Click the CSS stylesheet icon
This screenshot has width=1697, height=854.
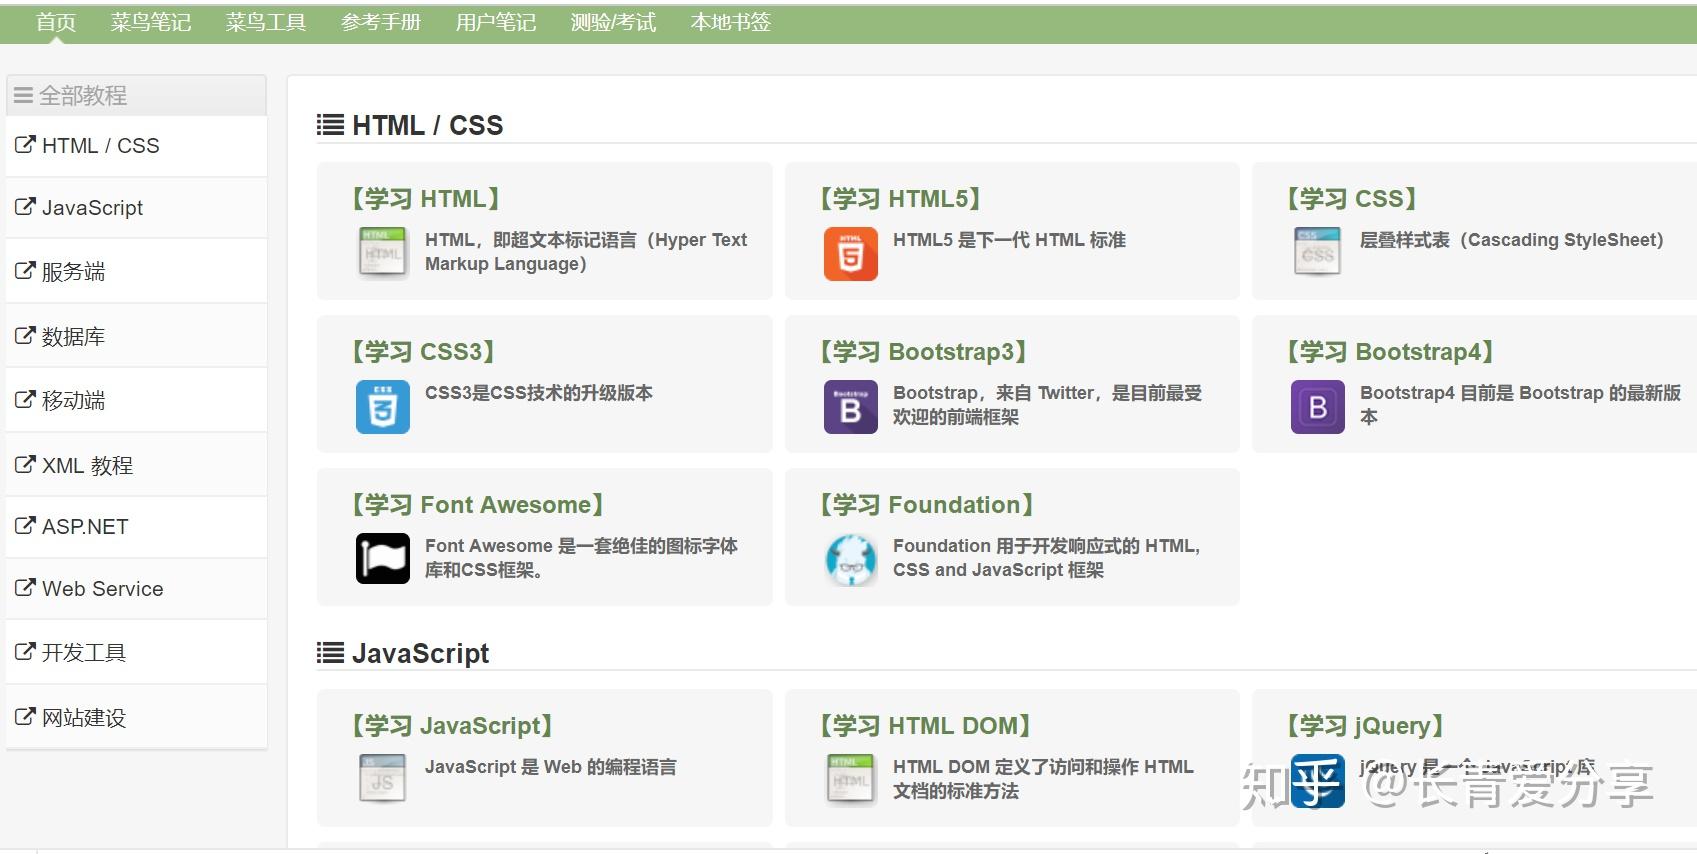[1317, 252]
